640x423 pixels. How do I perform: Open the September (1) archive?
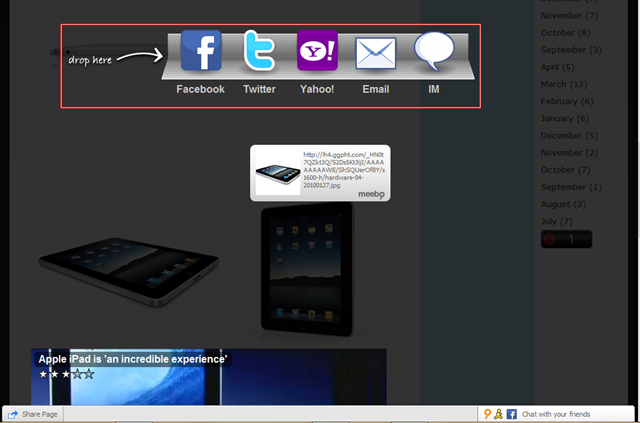(x=571, y=187)
